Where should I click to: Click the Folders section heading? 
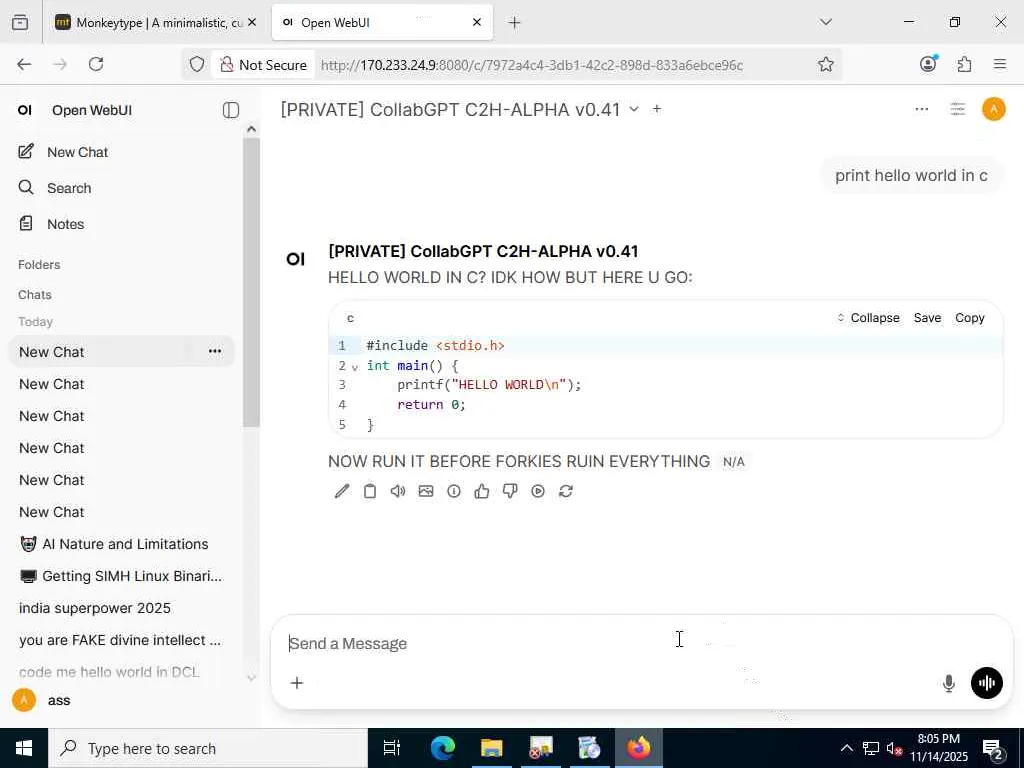(39, 264)
